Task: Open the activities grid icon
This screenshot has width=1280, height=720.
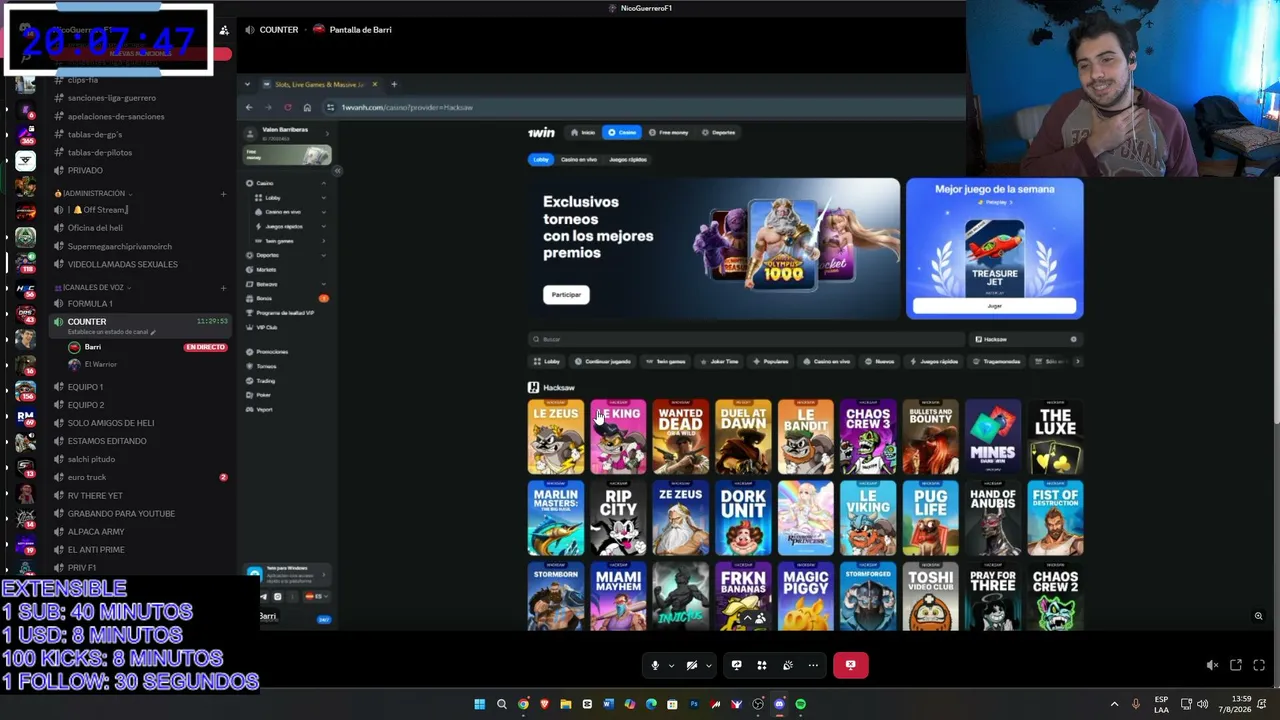Action: pyautogui.click(x=762, y=665)
